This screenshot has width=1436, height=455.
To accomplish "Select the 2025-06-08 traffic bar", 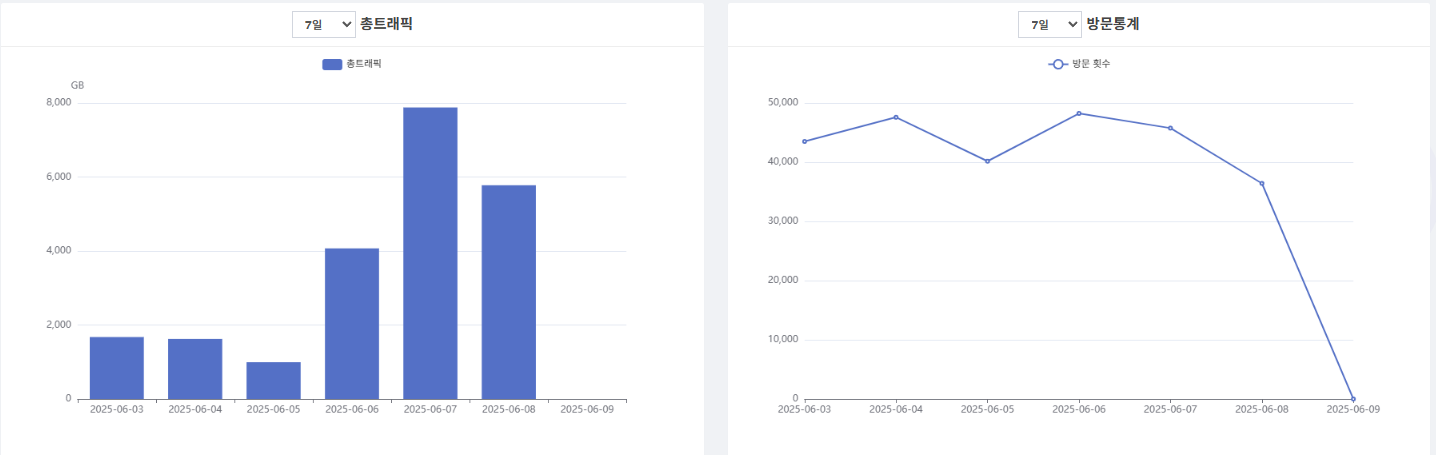I will (x=508, y=291).
